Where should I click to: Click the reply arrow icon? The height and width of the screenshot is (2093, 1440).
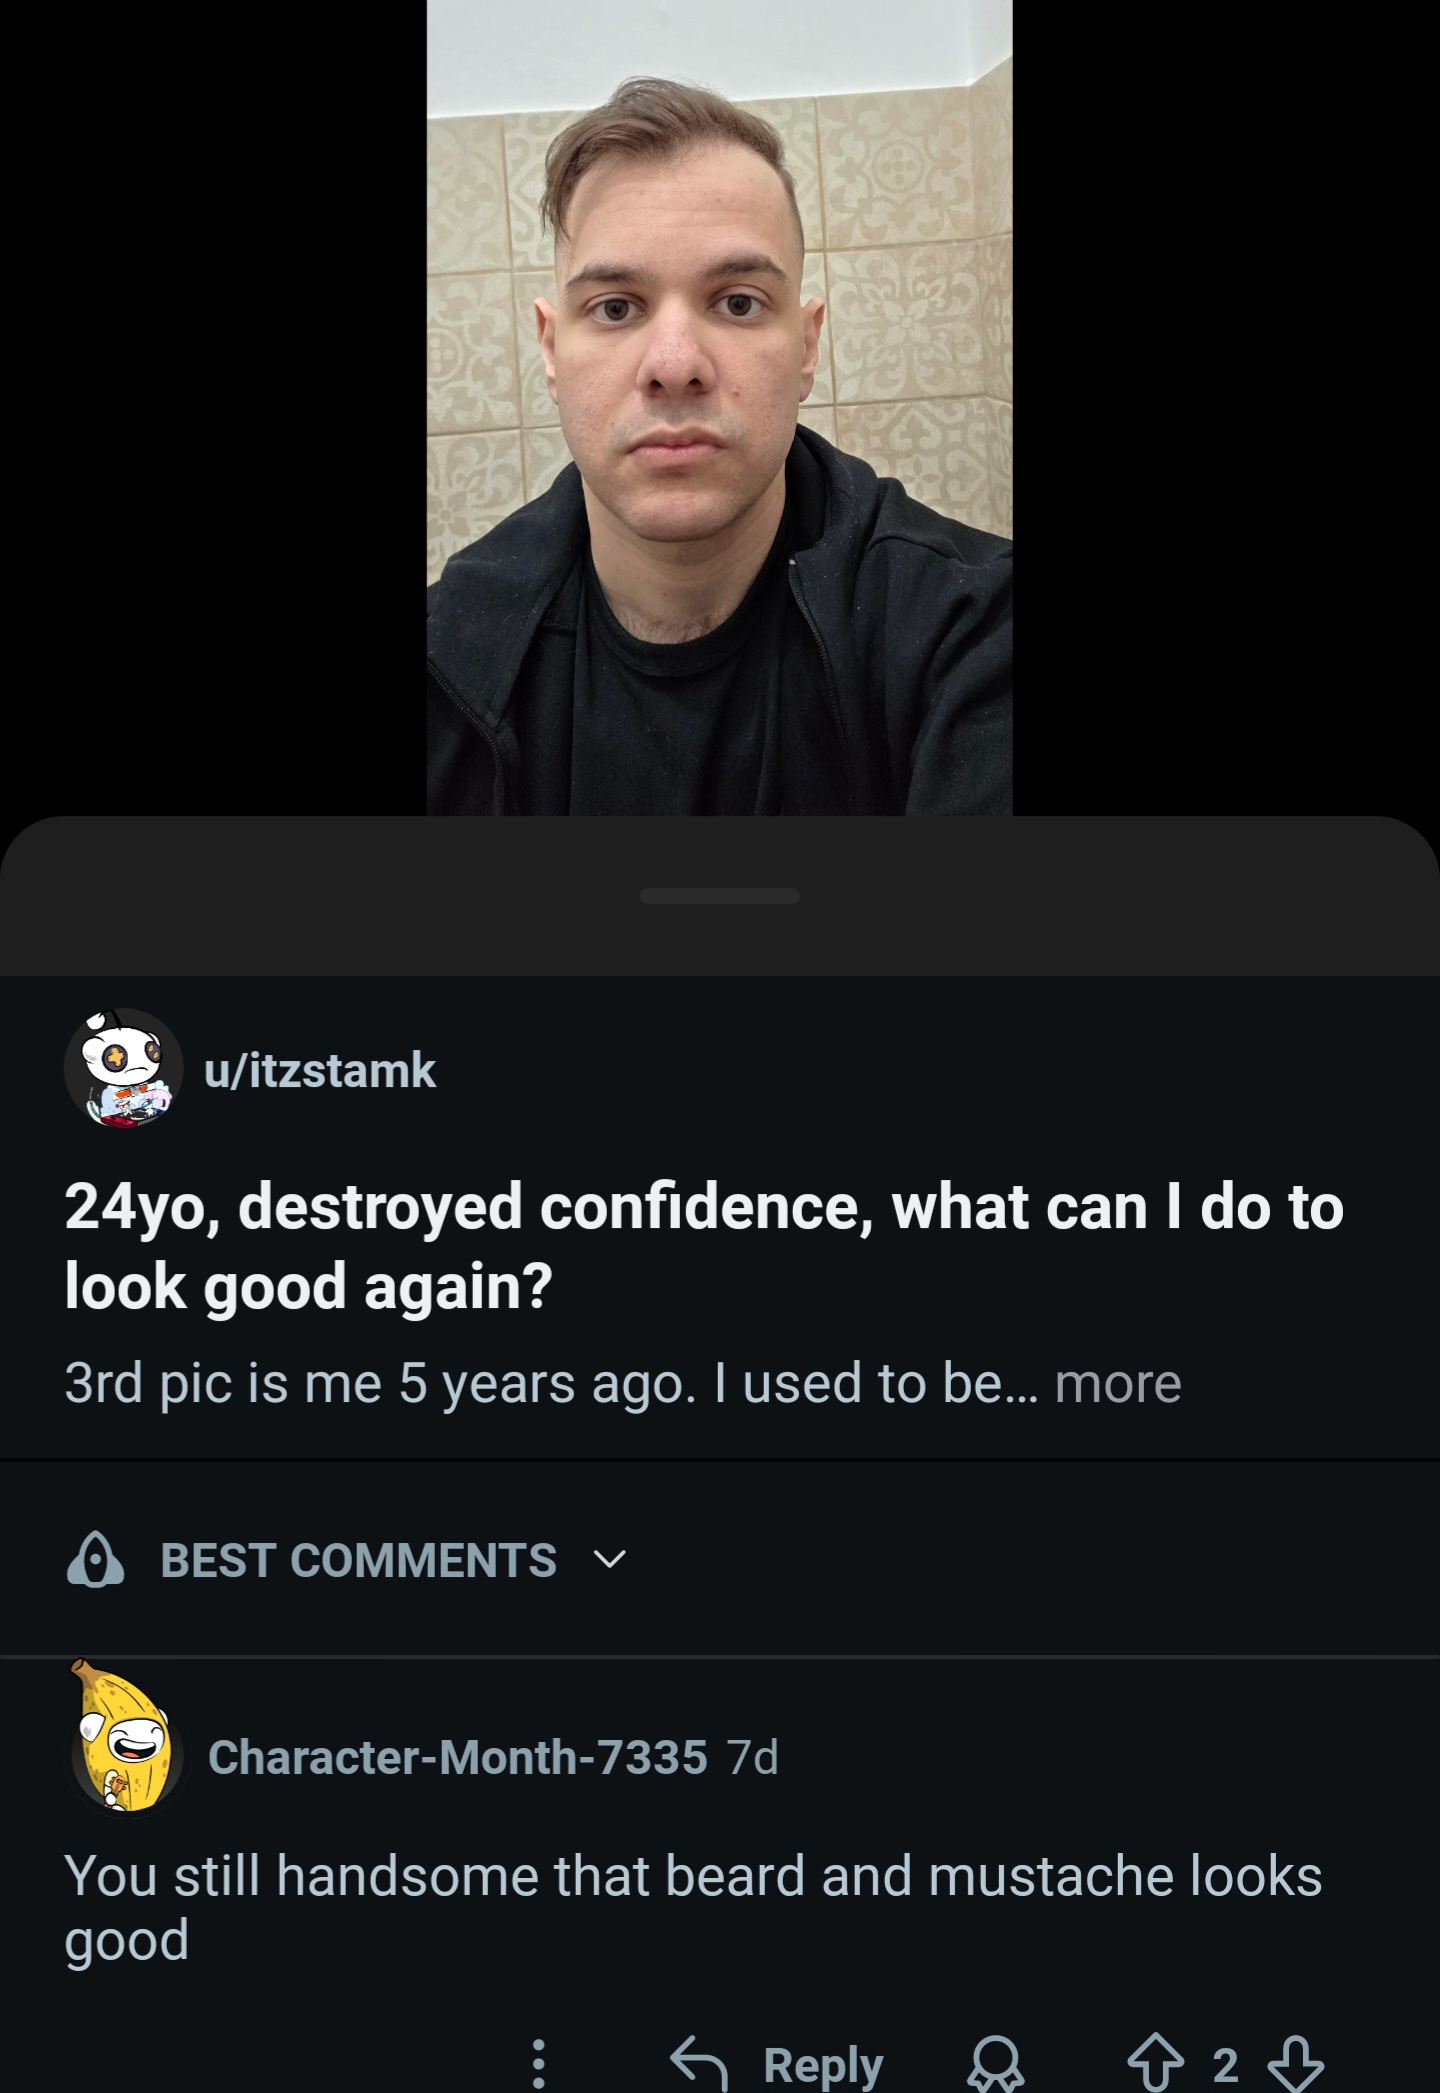[x=698, y=2062]
